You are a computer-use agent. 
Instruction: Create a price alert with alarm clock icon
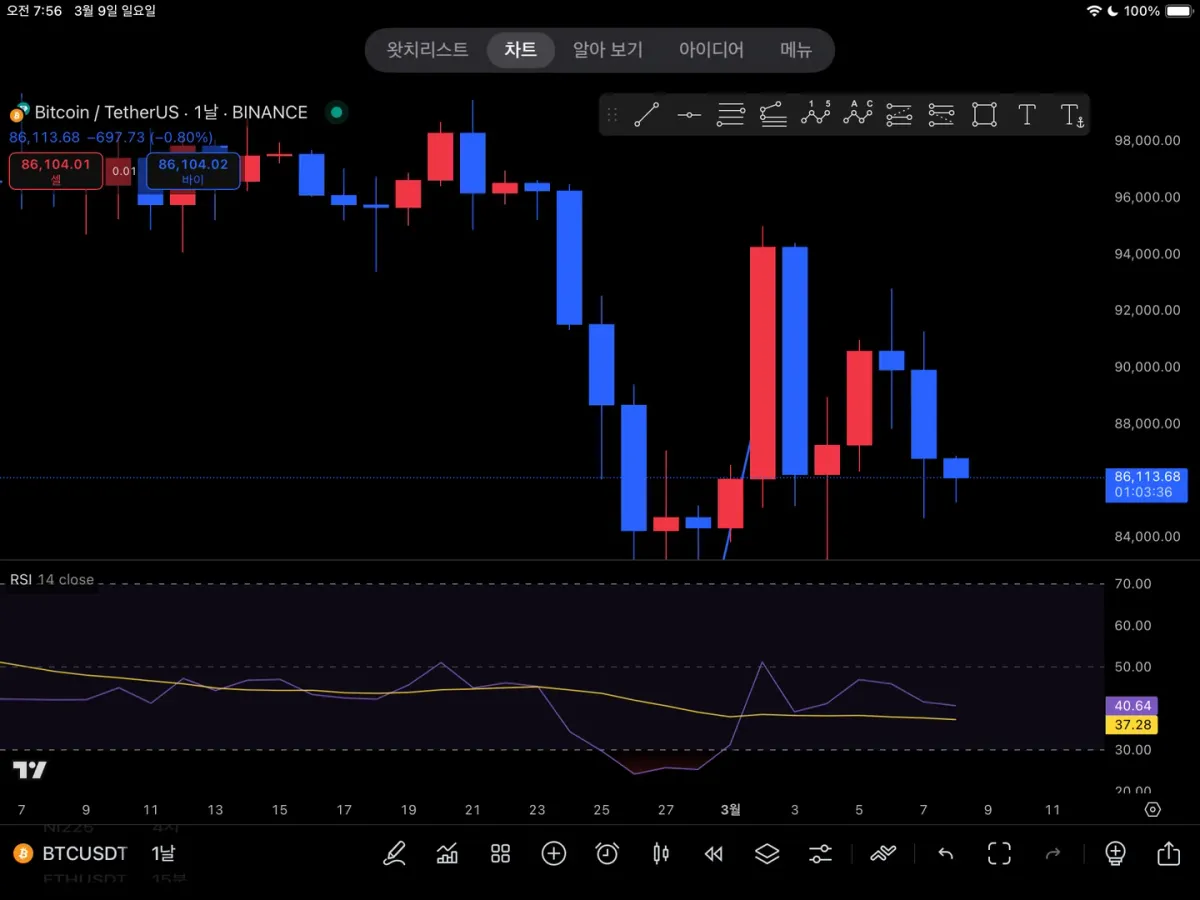[x=607, y=853]
